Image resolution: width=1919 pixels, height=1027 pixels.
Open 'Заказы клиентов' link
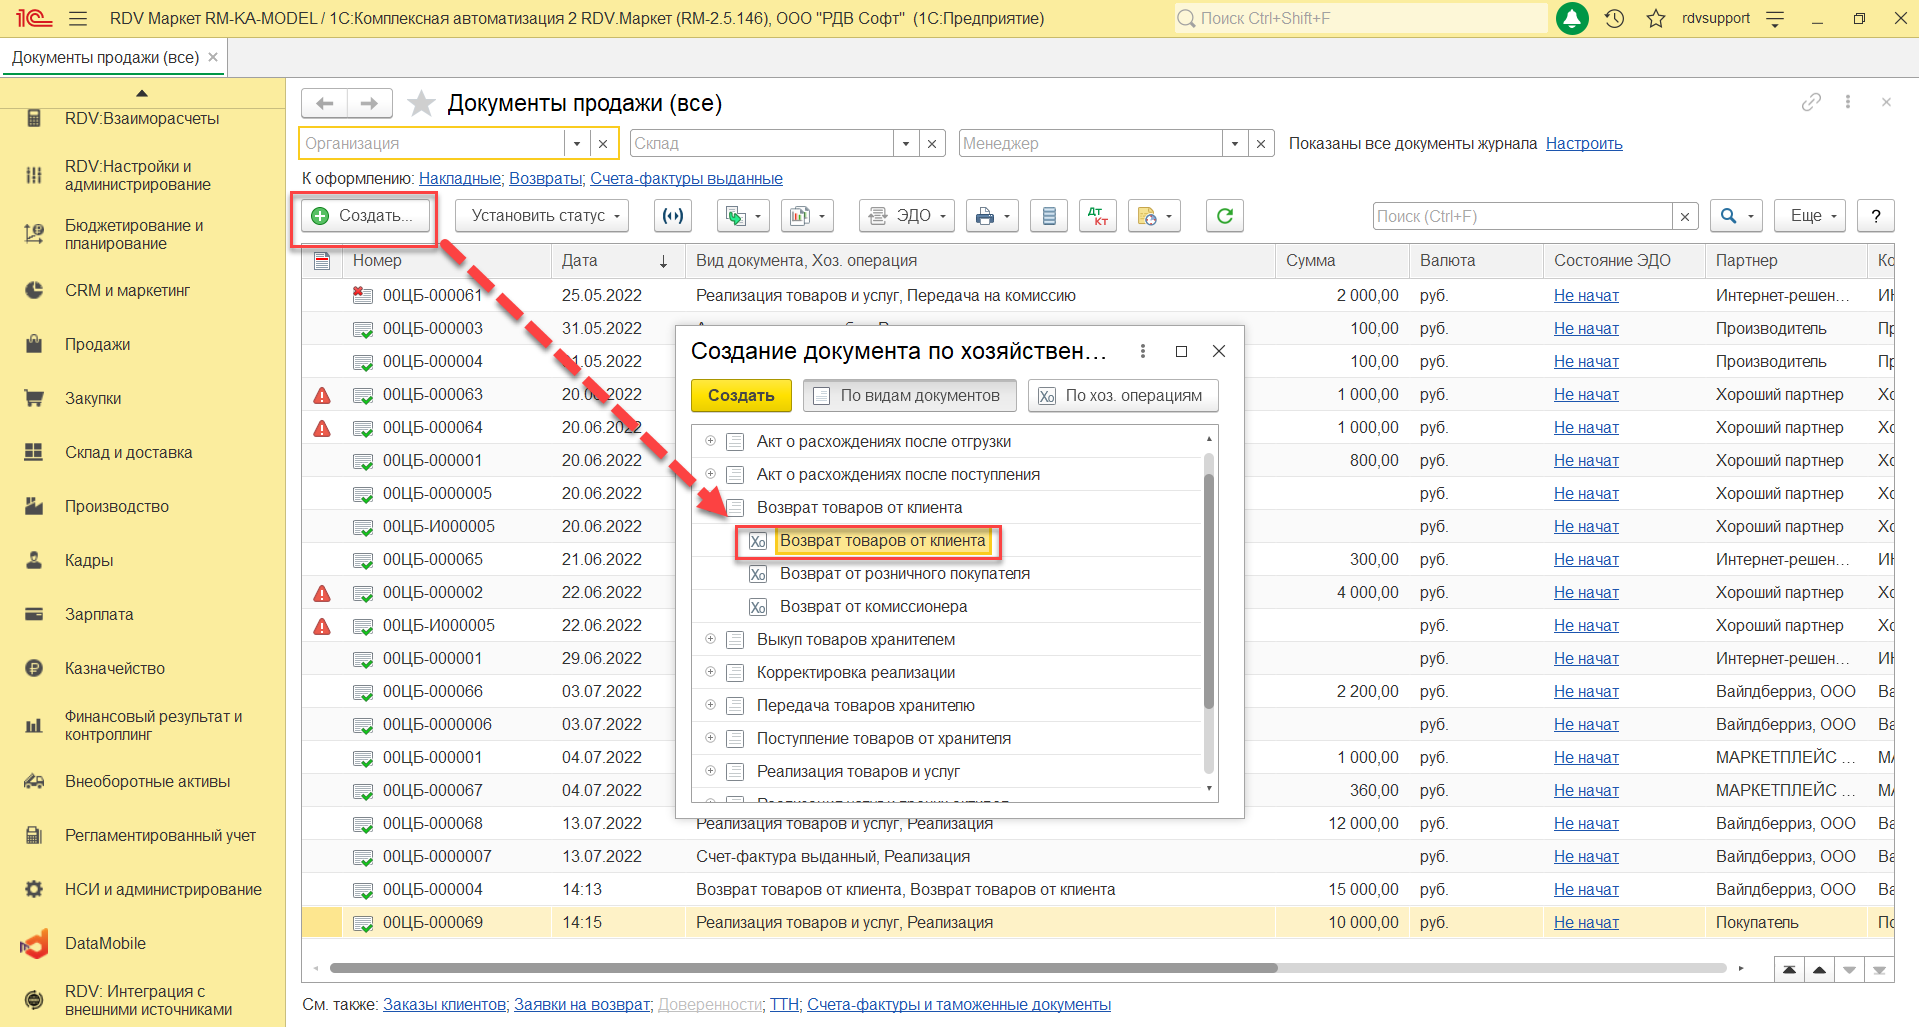[x=444, y=1004]
